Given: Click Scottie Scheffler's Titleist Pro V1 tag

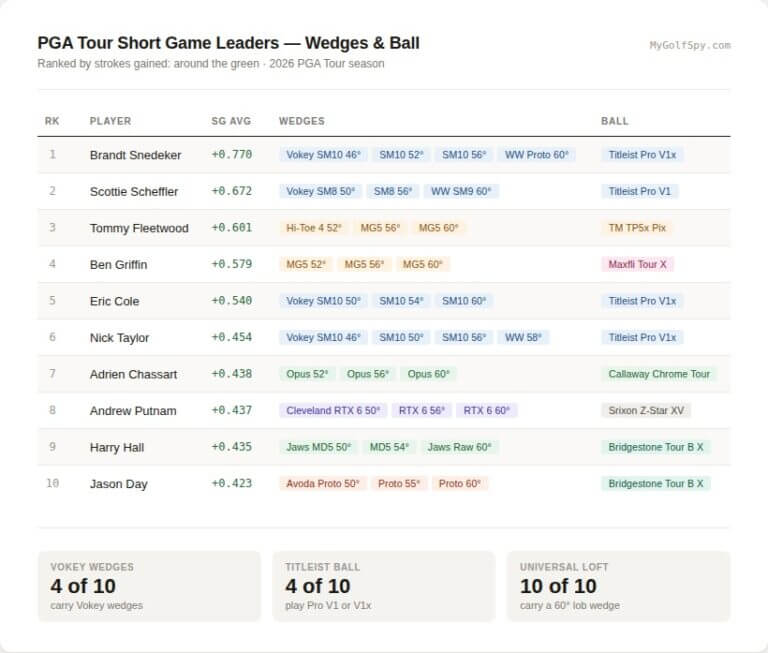Looking at the screenshot, I should (639, 191).
